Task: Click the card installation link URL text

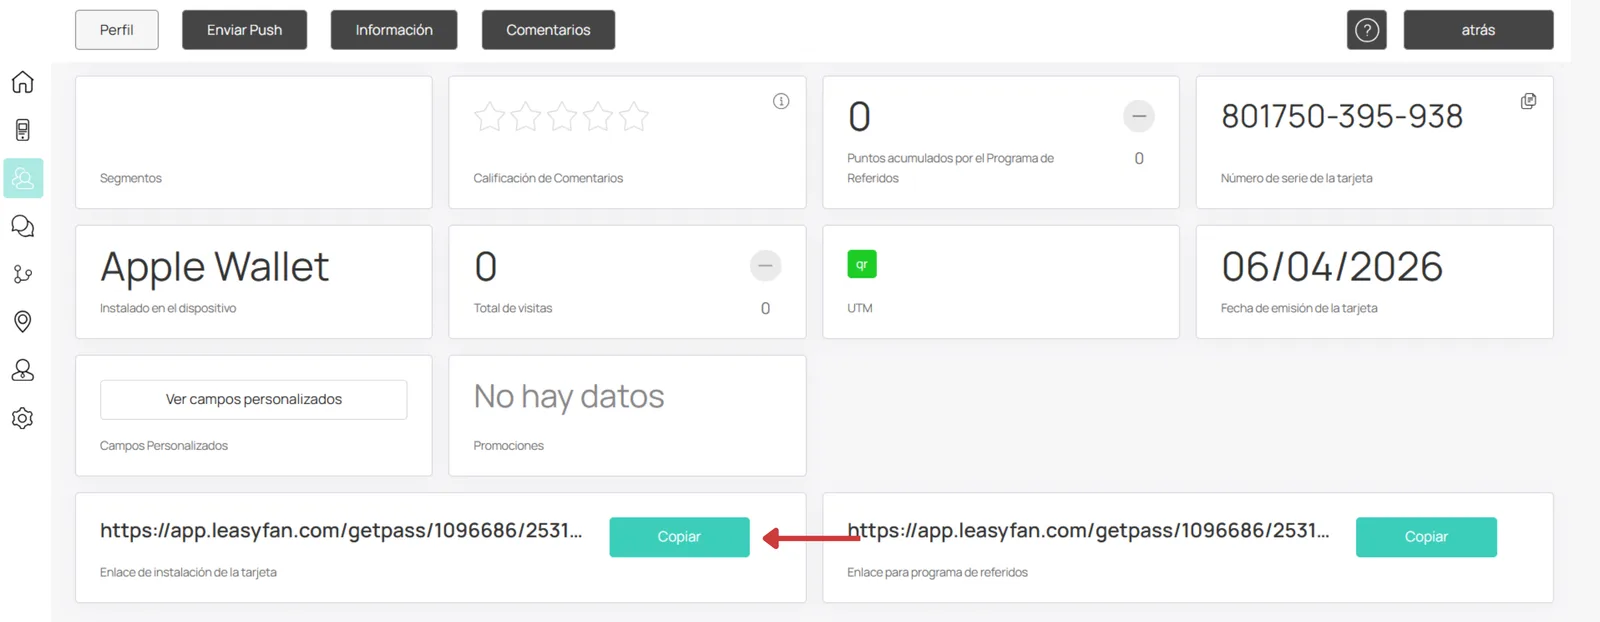Action: tap(341, 531)
